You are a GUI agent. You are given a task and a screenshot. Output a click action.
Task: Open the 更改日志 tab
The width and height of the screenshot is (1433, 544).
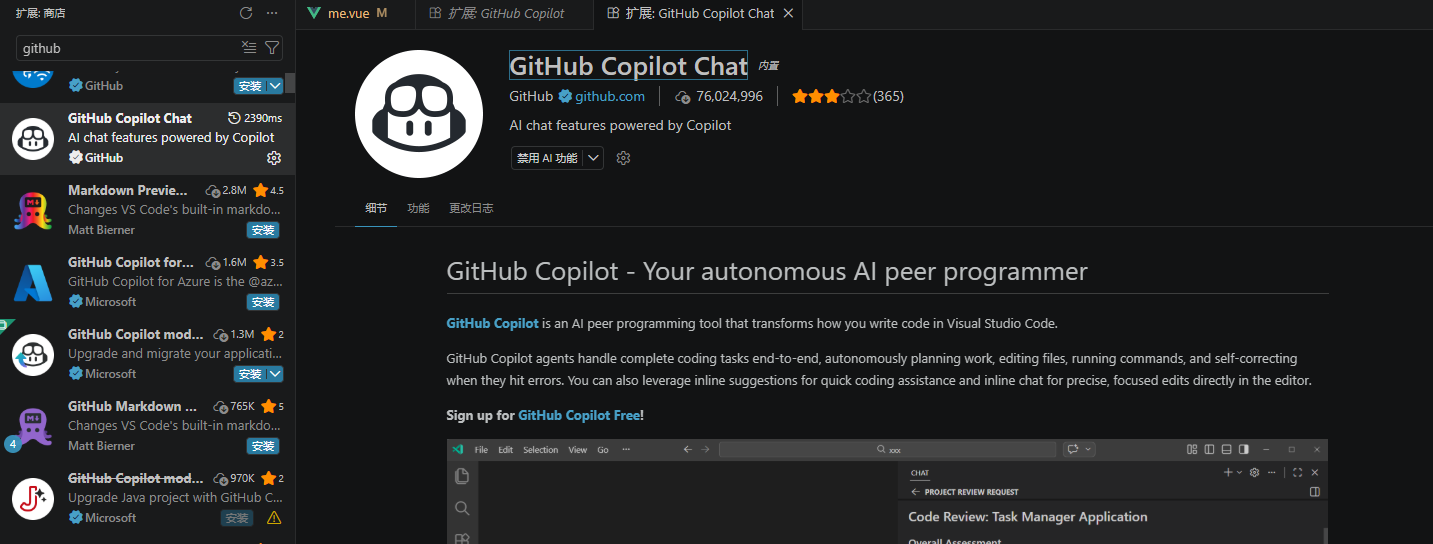point(471,209)
